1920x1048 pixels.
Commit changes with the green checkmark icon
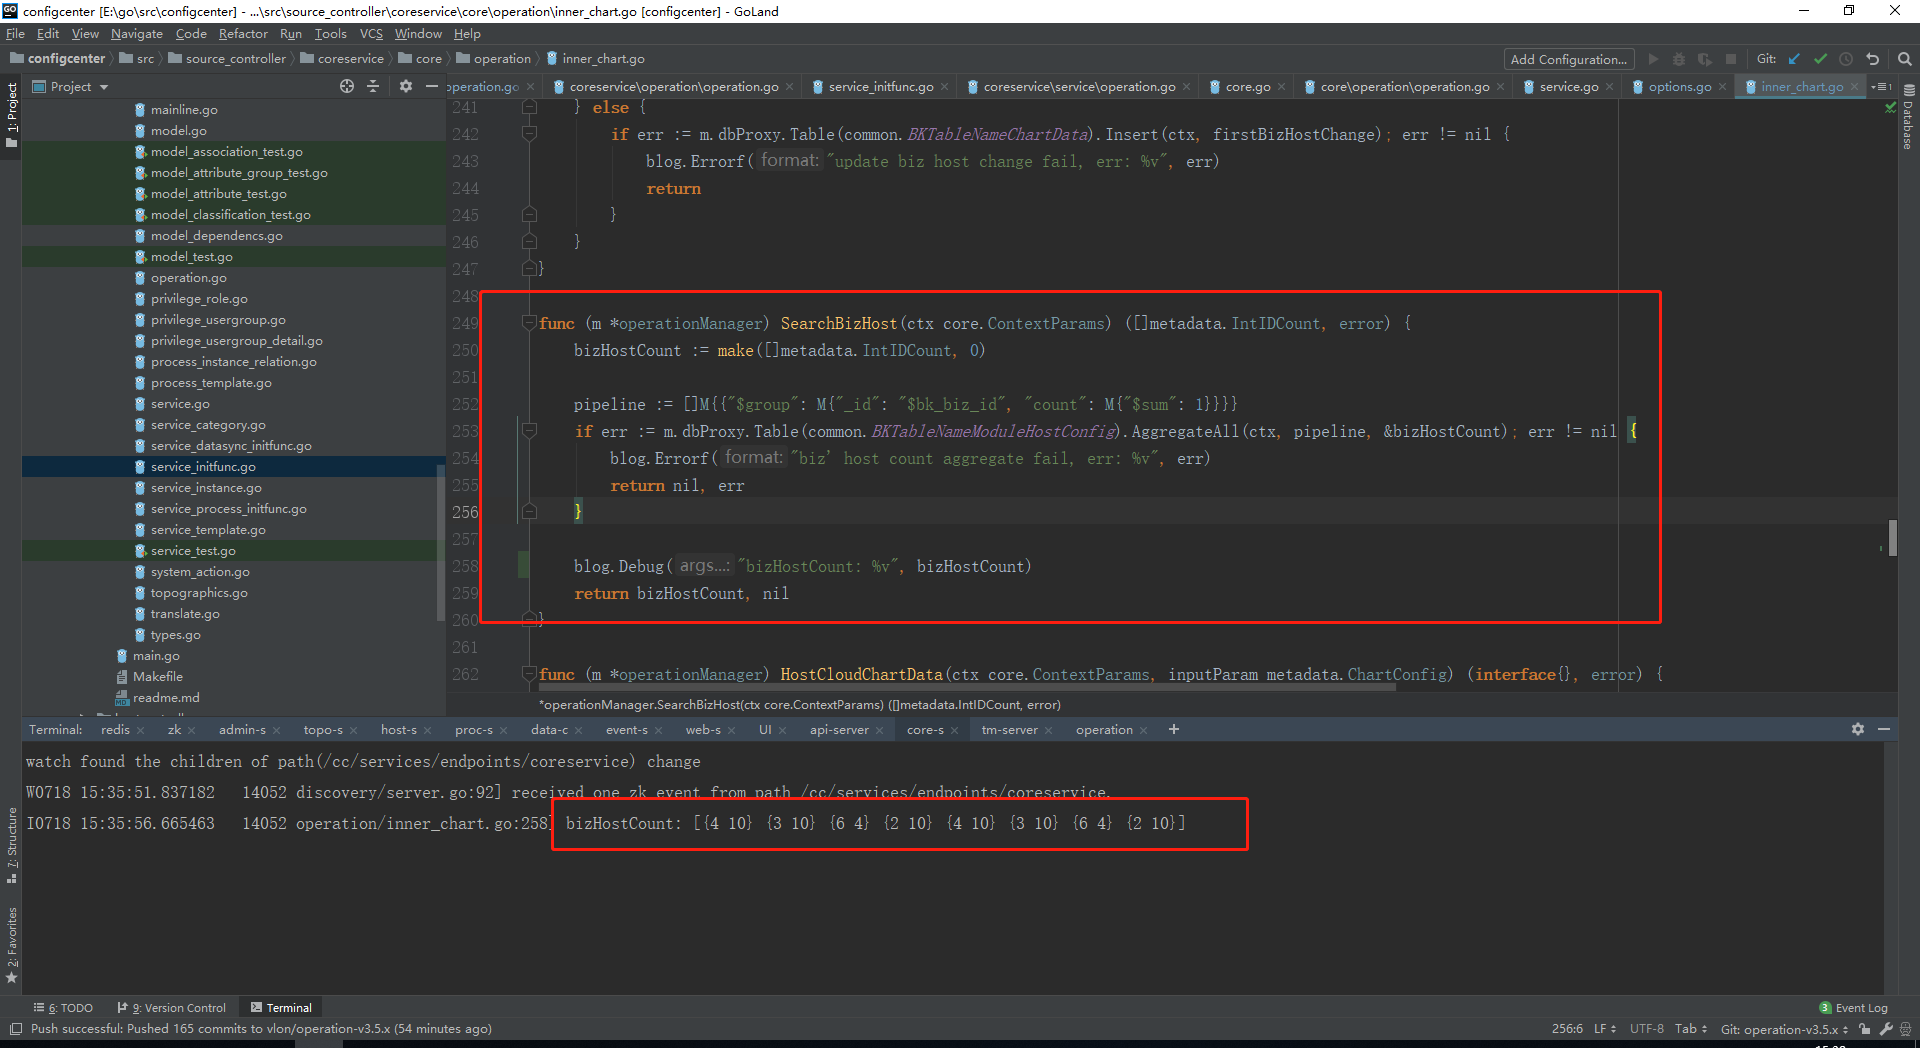pyautogui.click(x=1820, y=59)
